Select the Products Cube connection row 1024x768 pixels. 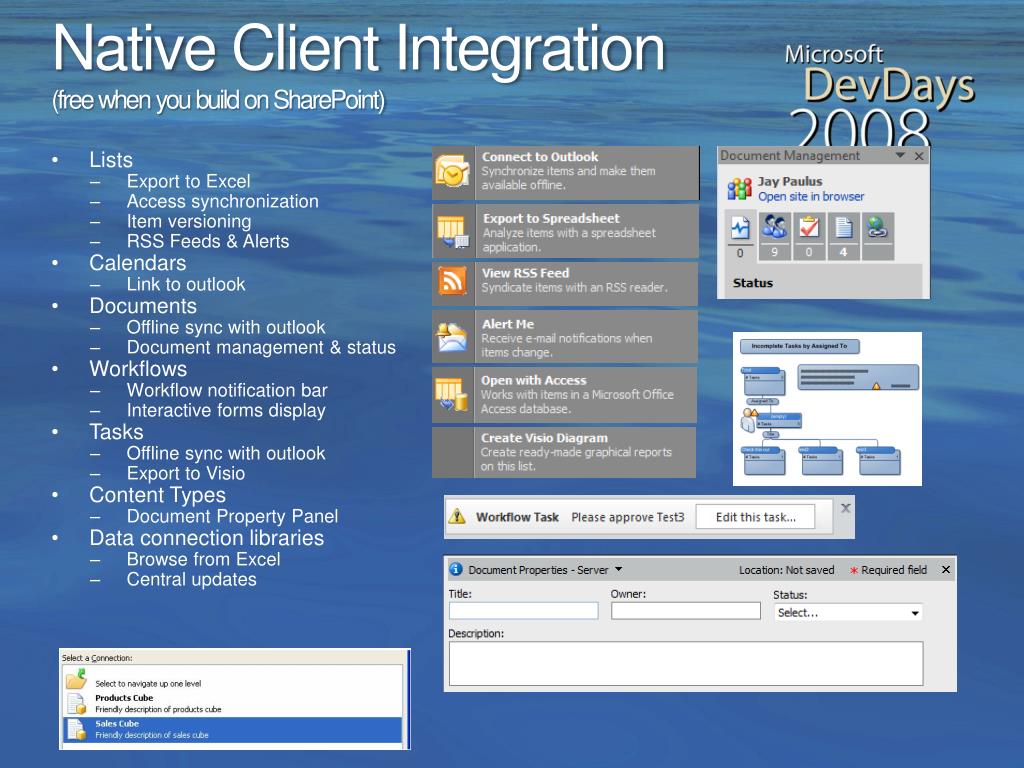[x=232, y=703]
